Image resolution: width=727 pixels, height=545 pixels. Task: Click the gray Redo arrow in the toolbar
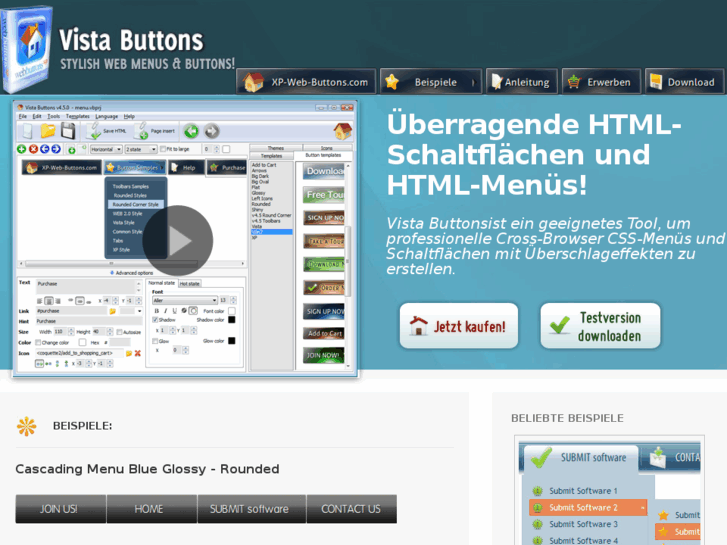tap(211, 131)
